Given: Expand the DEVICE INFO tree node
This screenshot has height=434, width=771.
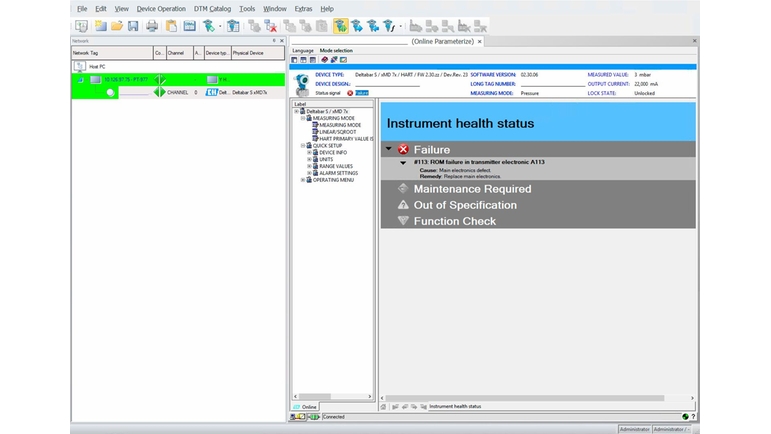Looking at the screenshot, I should point(309,153).
